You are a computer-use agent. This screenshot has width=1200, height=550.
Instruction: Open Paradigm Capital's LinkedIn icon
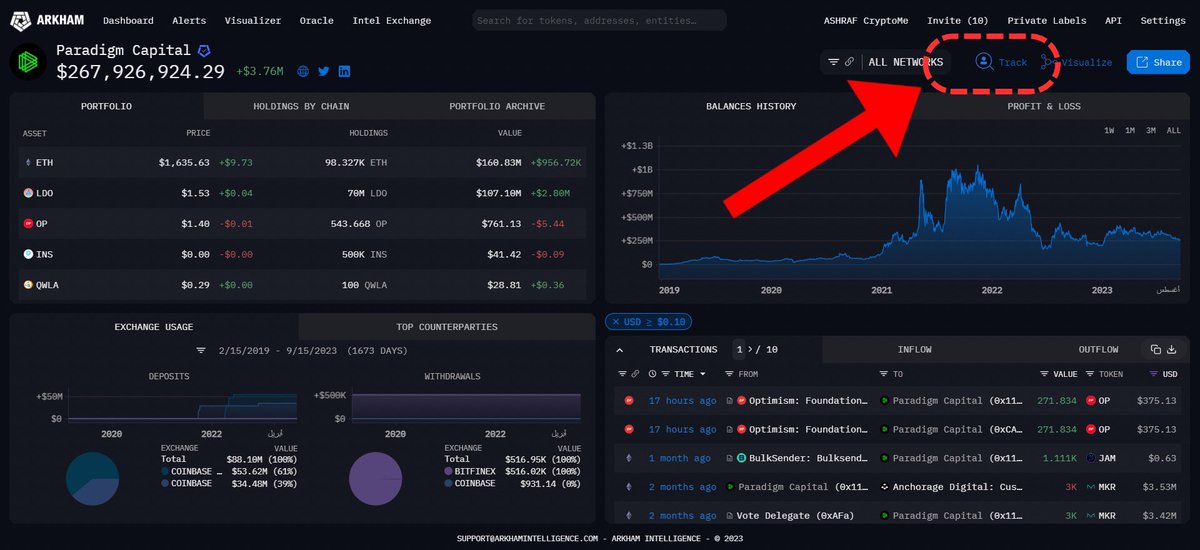[344, 71]
